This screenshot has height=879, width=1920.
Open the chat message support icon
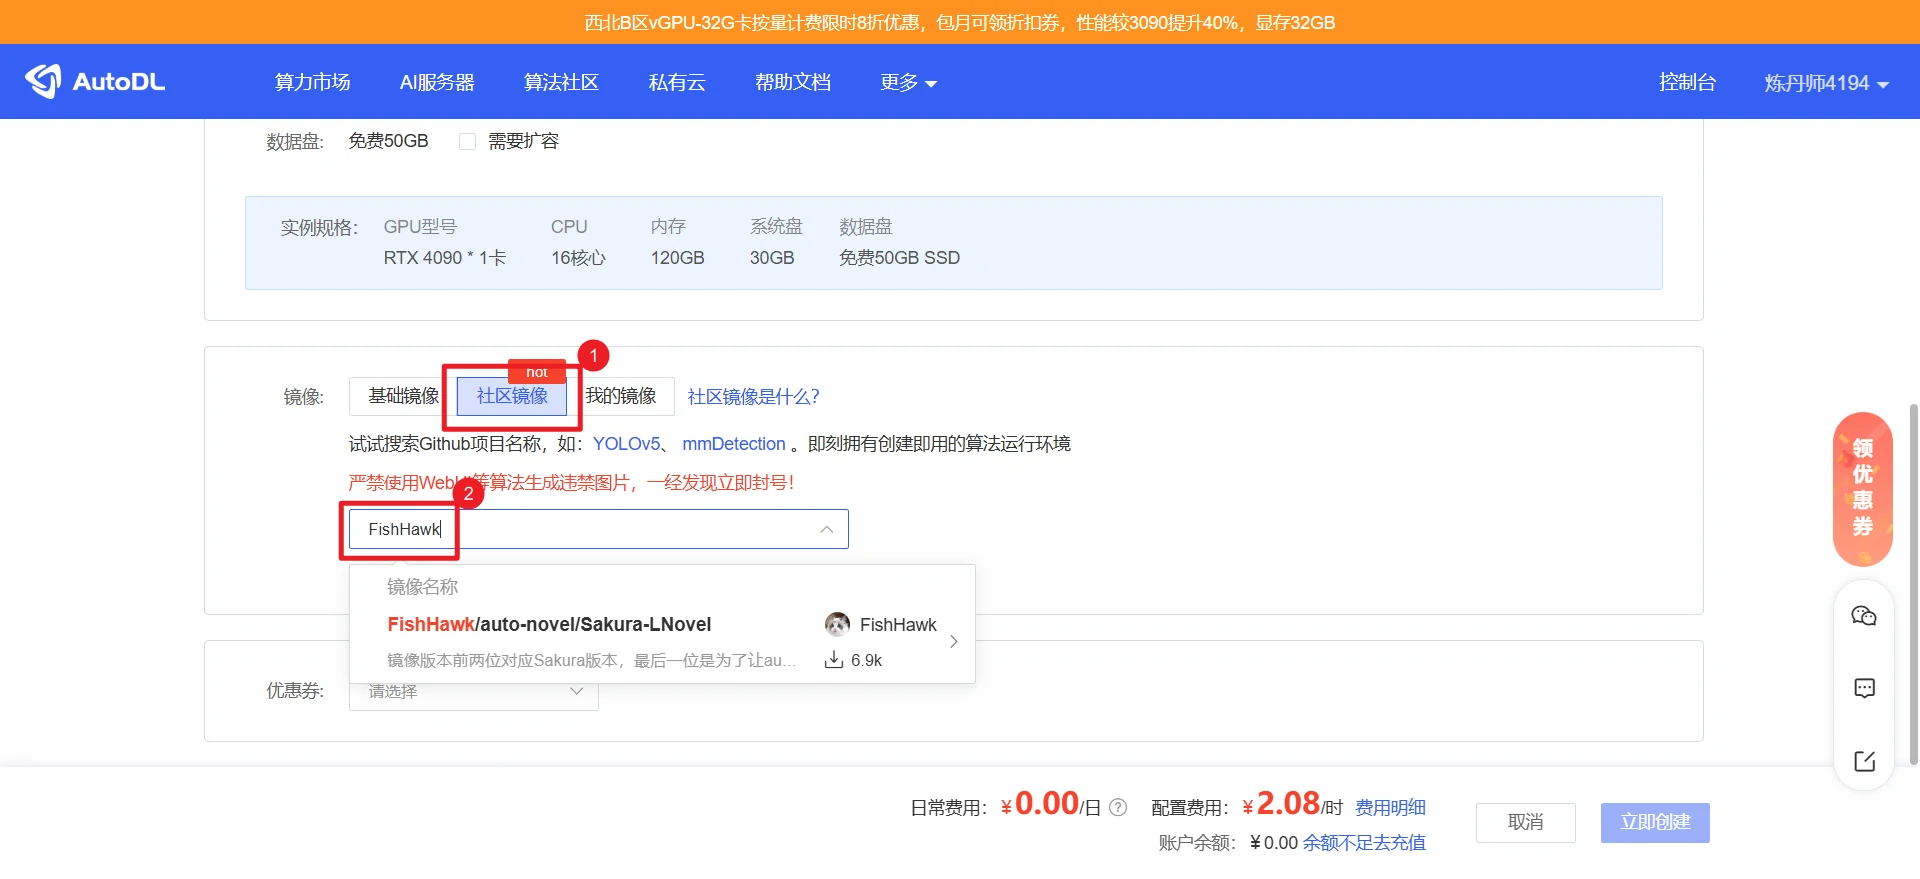pyautogui.click(x=1864, y=688)
